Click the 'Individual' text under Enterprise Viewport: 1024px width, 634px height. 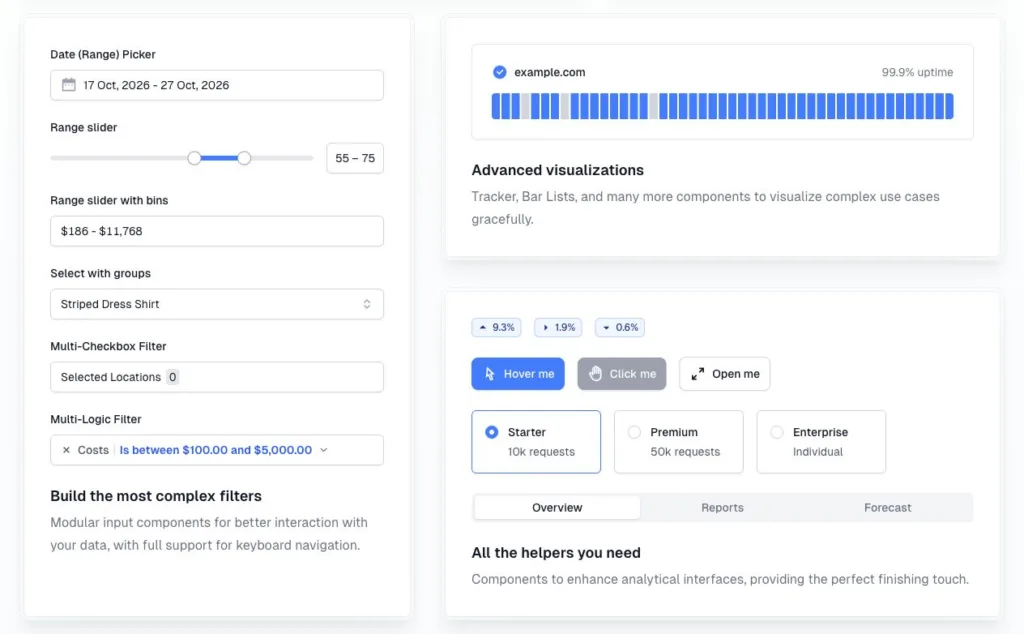pos(818,451)
